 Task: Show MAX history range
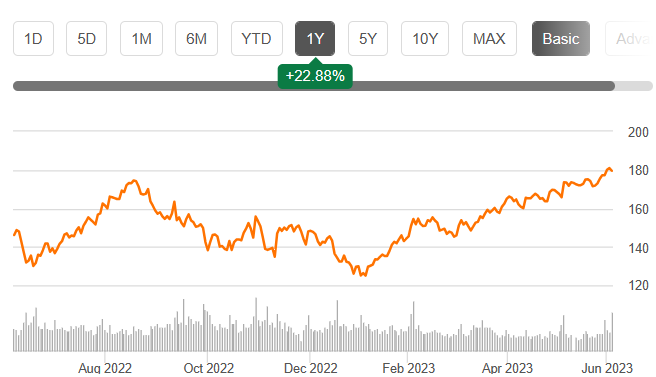489,38
